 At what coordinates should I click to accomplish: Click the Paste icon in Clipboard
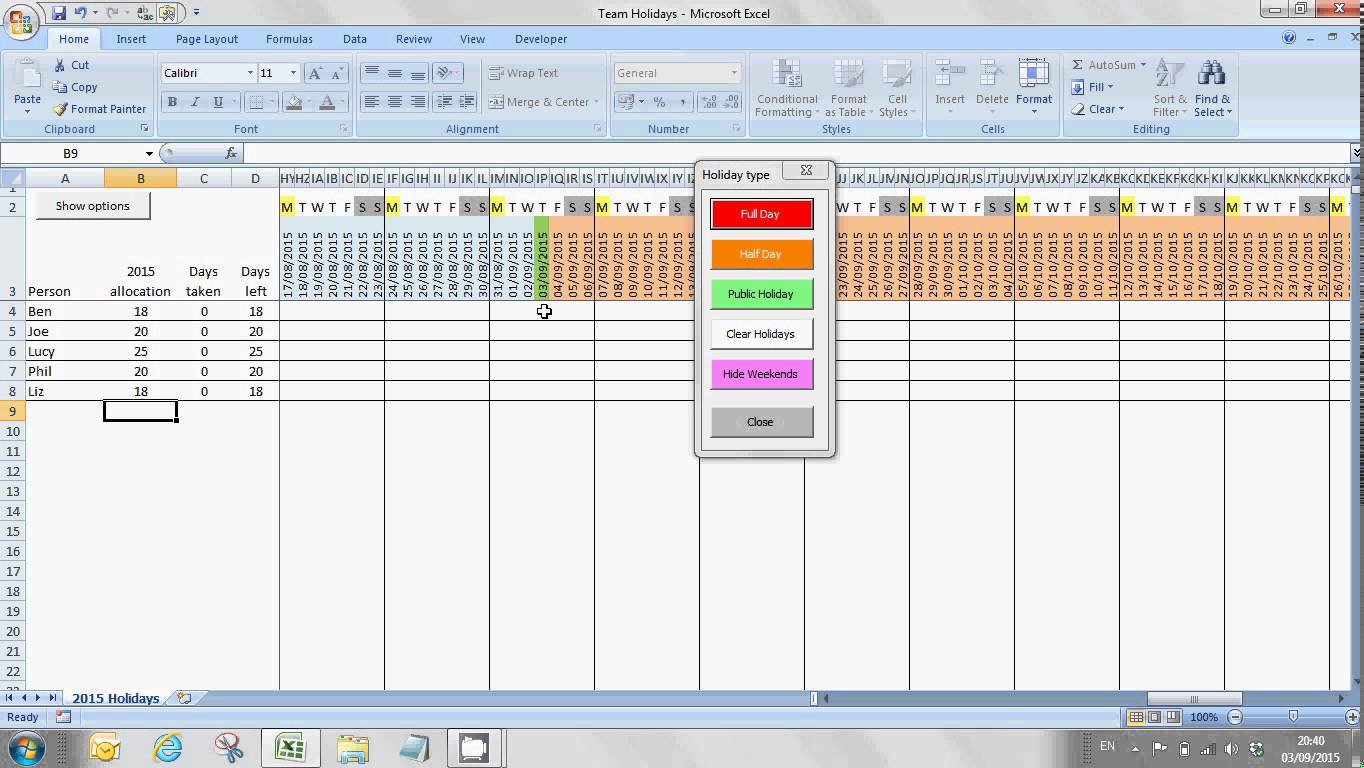click(x=27, y=78)
